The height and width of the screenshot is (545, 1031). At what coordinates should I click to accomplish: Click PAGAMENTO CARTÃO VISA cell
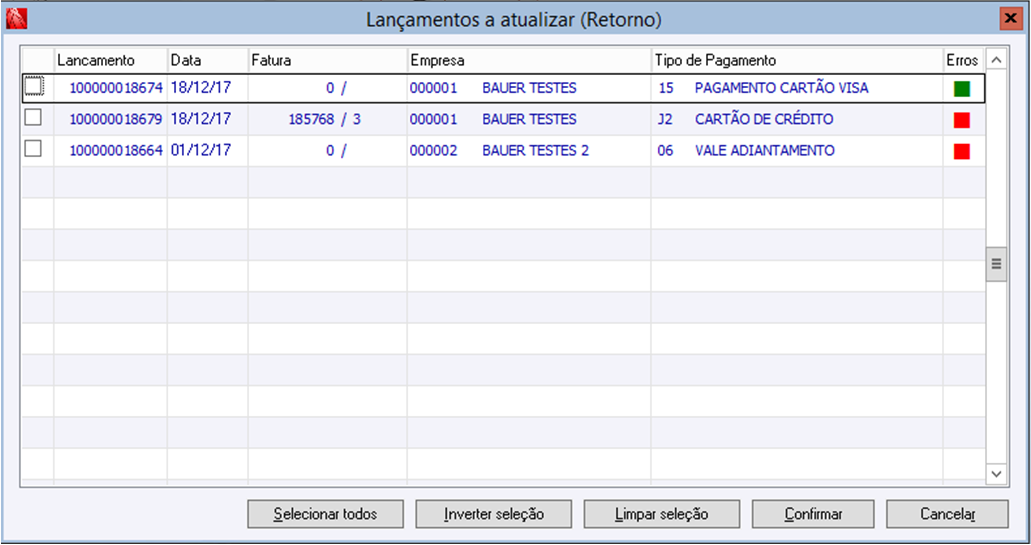click(782, 88)
